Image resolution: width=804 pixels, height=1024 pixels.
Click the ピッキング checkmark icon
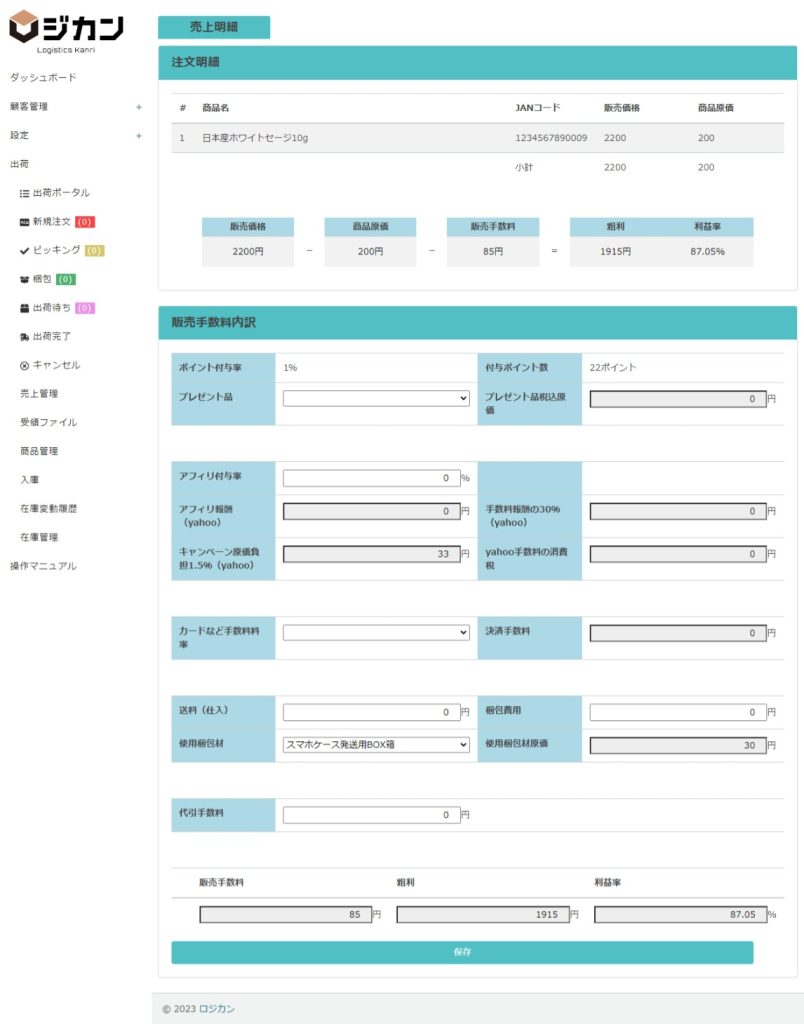click(24, 250)
